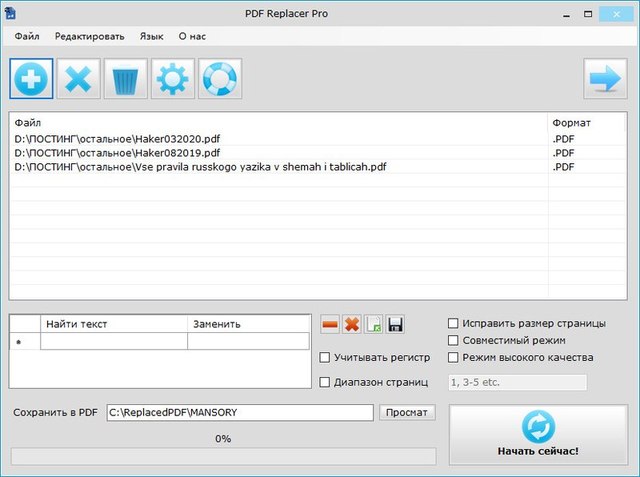Click the Формат column header
640x477 pixels.
coord(587,122)
